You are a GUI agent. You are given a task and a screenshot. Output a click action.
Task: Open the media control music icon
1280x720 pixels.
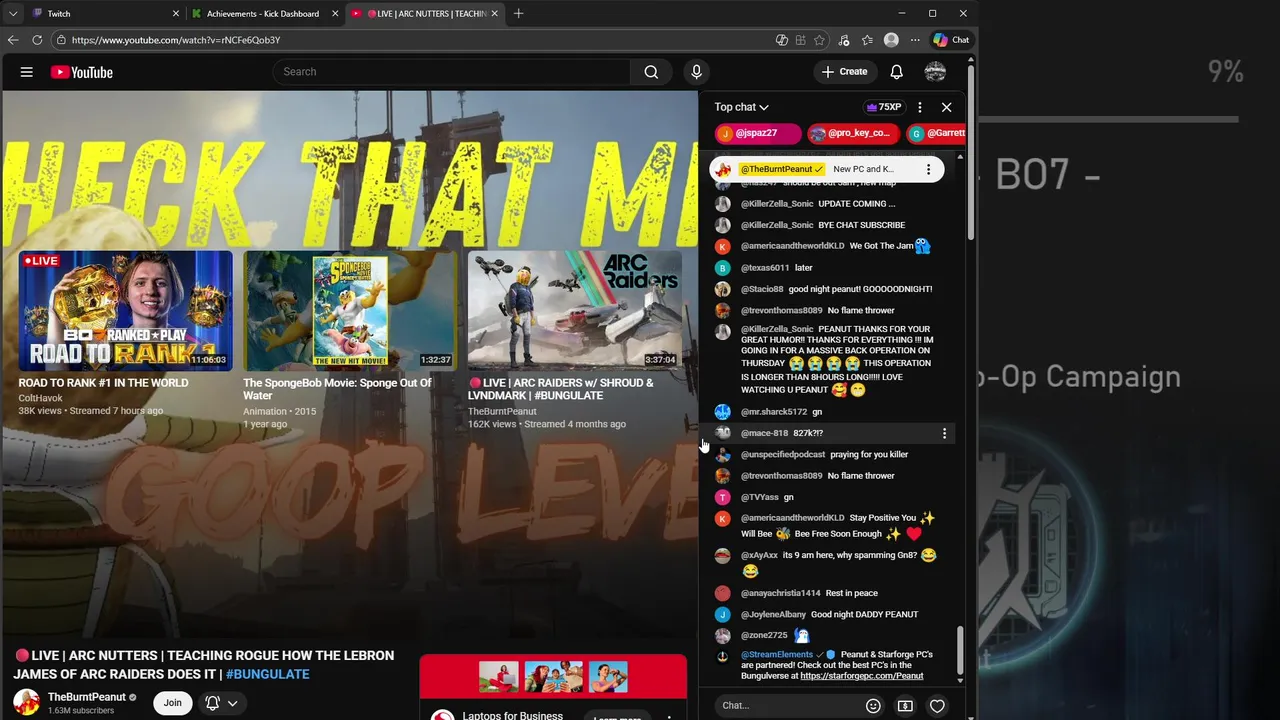(x=844, y=40)
